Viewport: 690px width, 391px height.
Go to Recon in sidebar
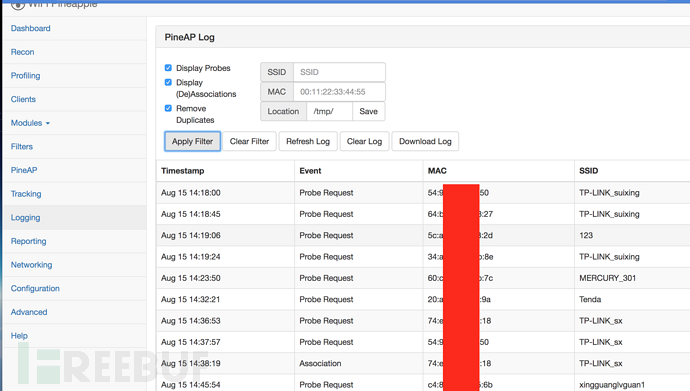click(x=22, y=52)
